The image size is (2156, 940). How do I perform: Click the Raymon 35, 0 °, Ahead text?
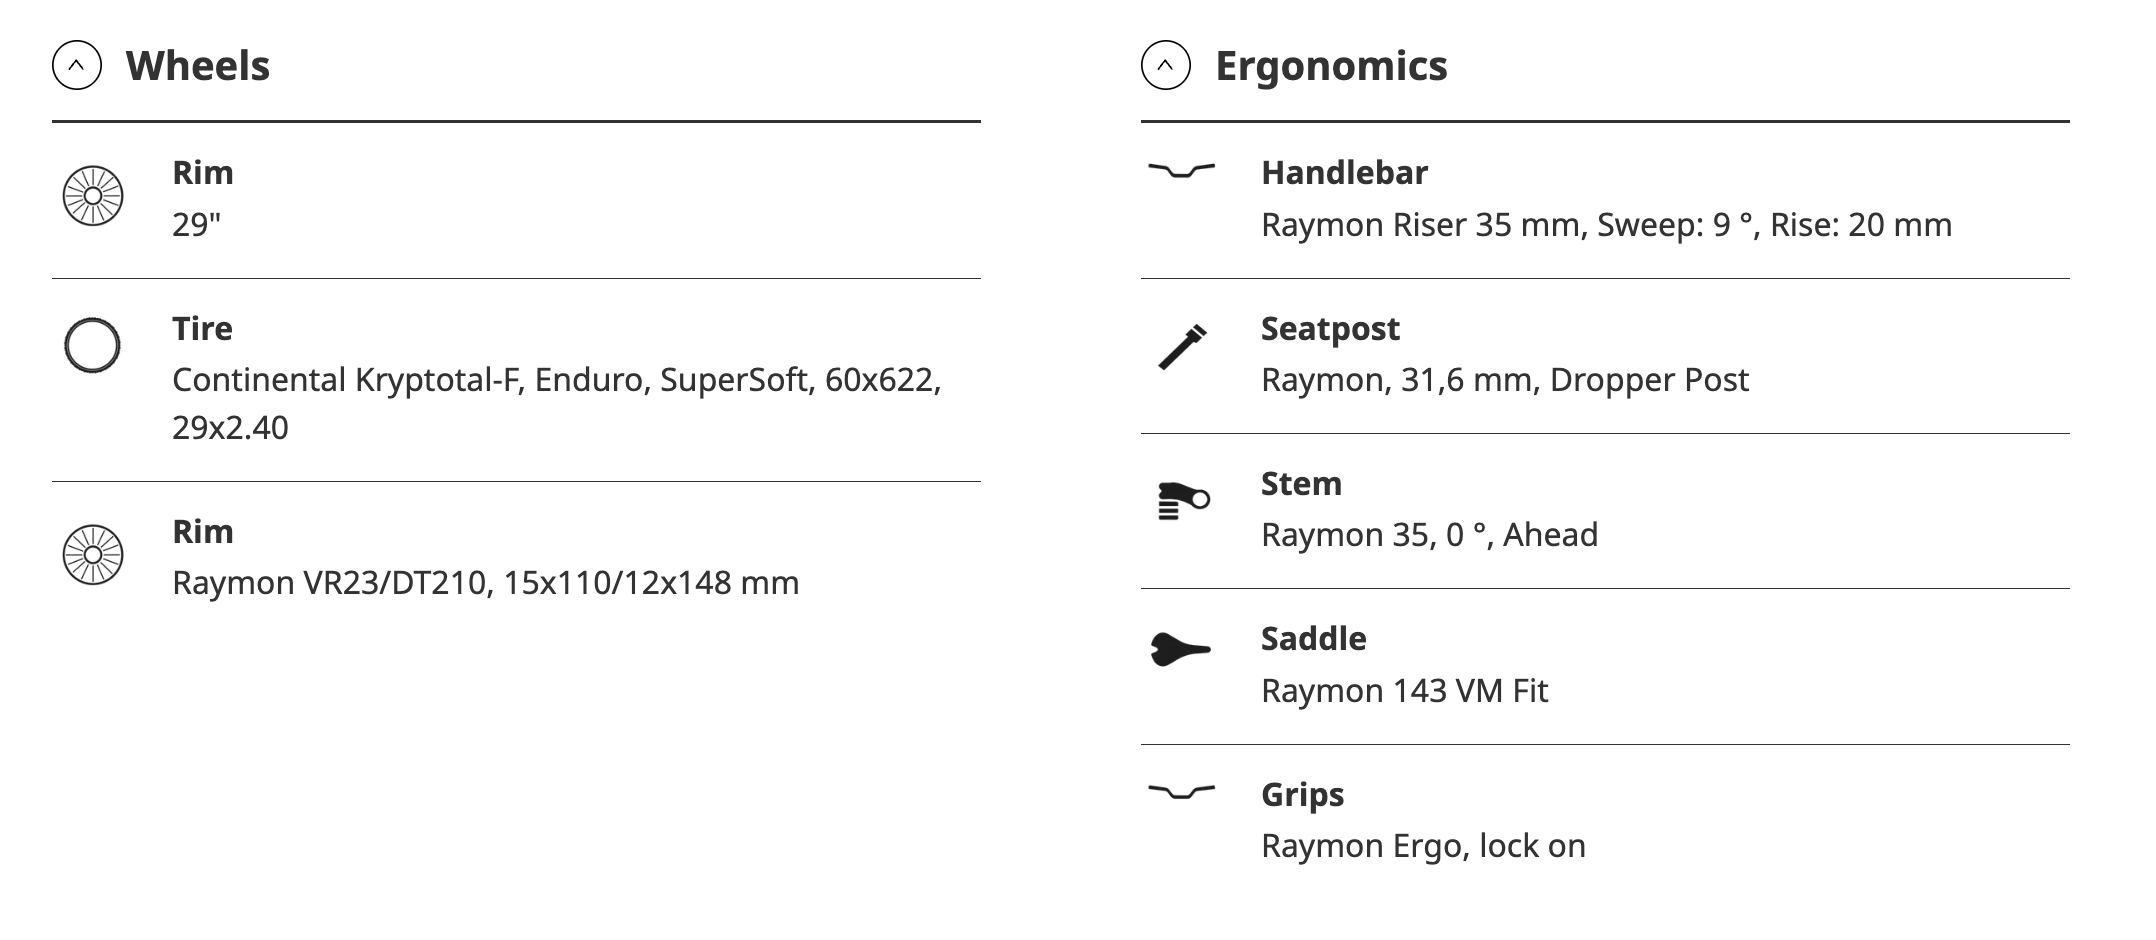point(1429,535)
